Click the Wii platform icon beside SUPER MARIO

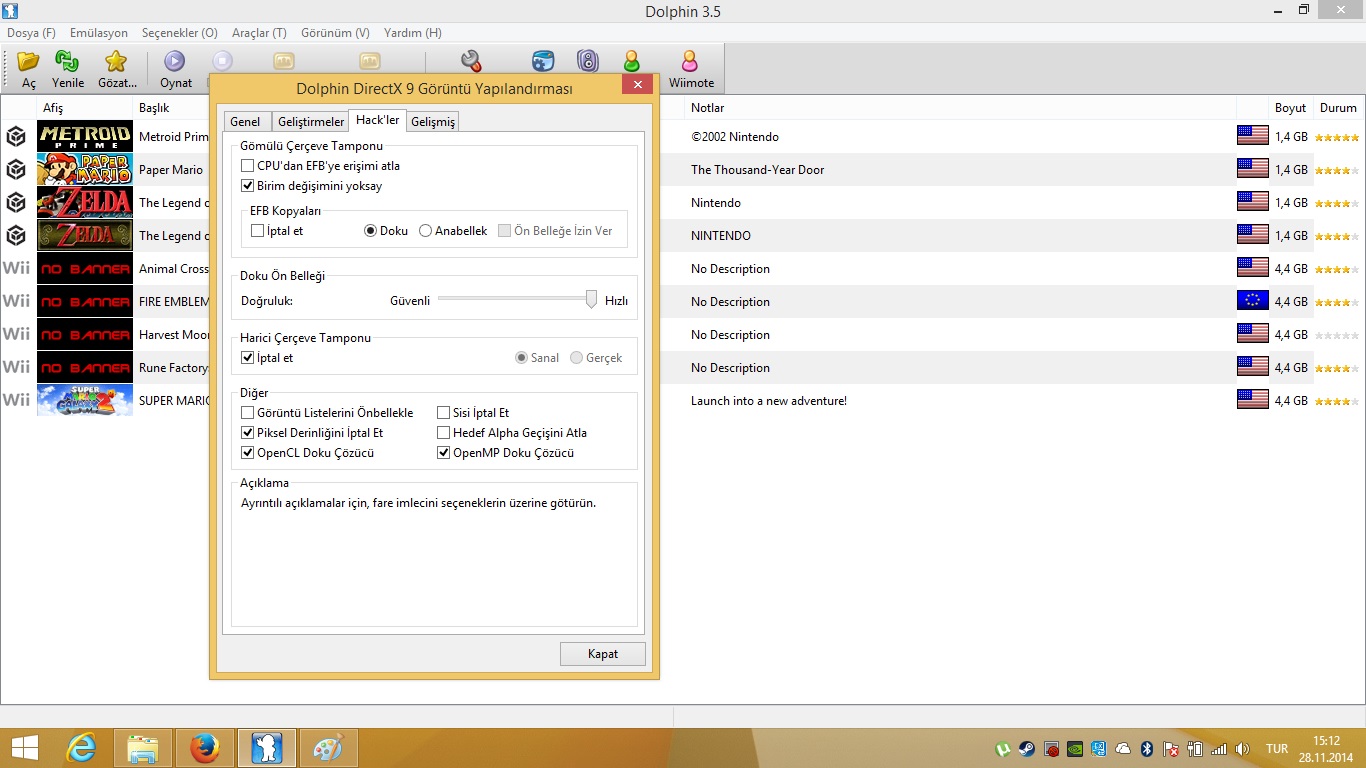[x=16, y=400]
